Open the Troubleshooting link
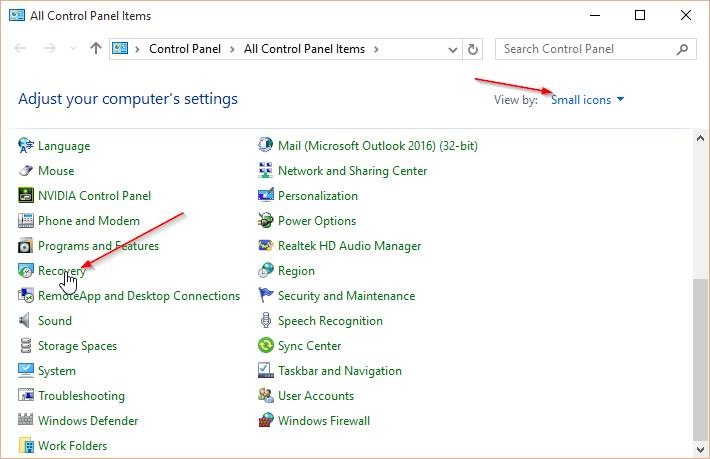 [81, 396]
